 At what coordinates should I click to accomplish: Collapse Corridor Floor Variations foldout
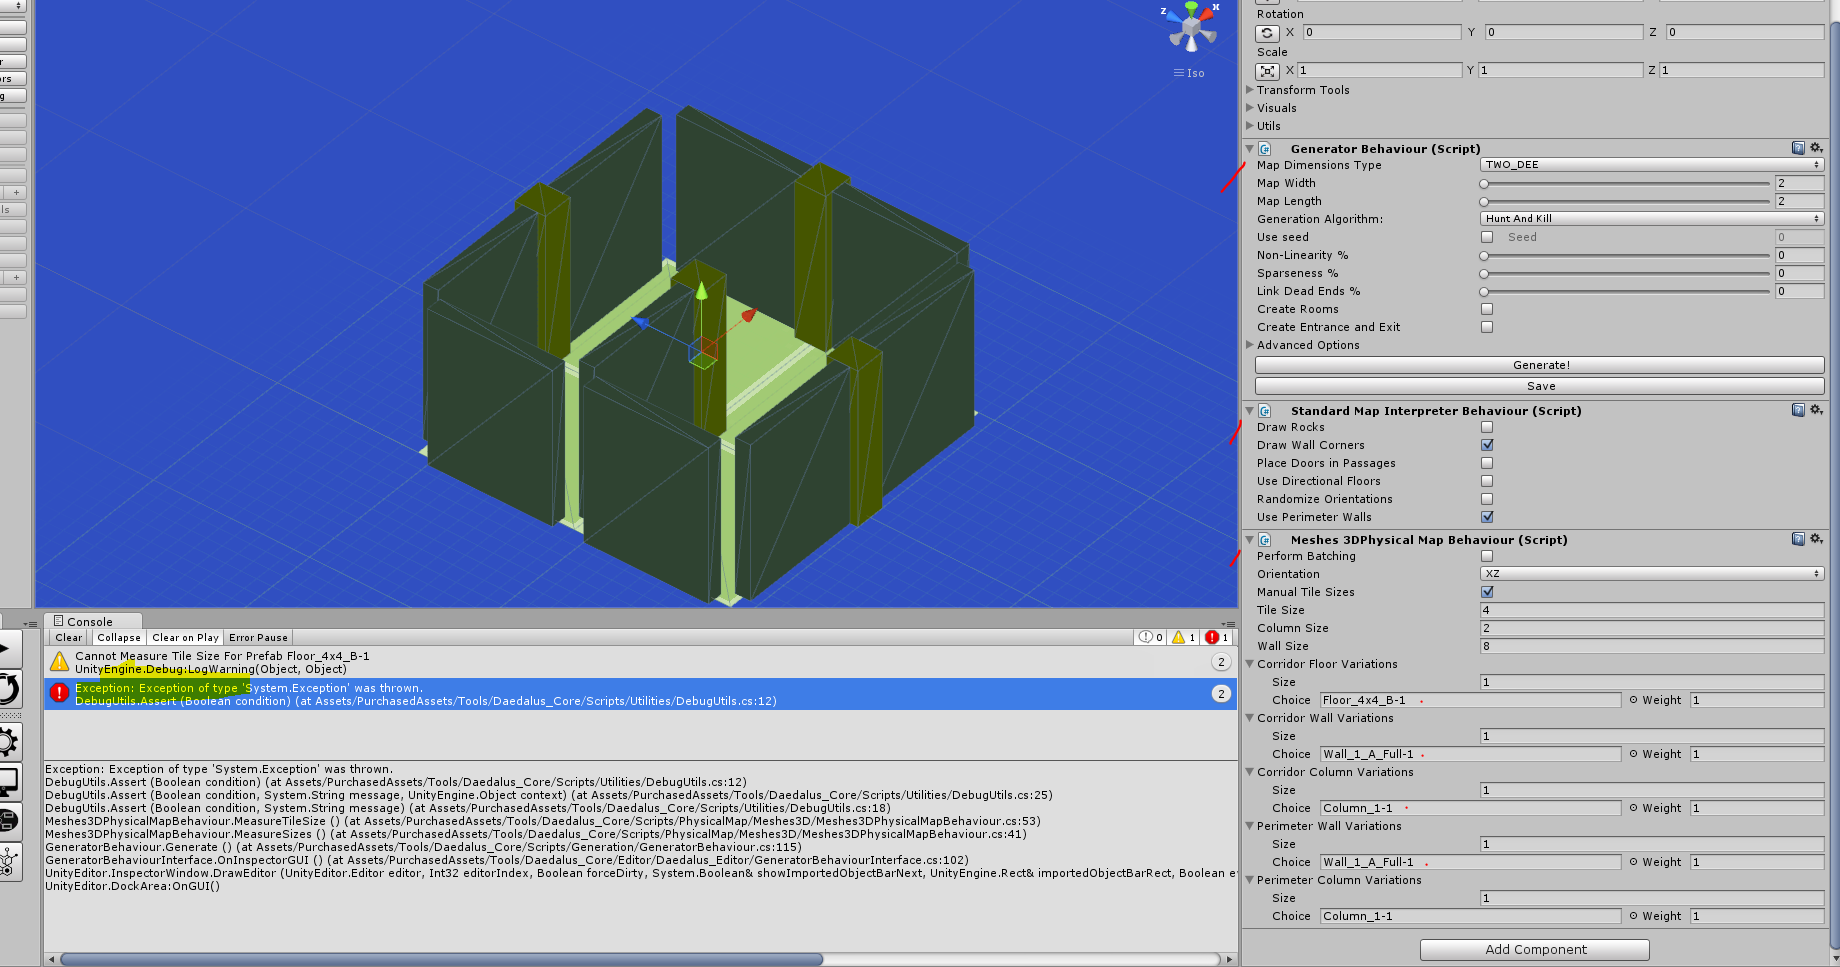coord(1250,664)
